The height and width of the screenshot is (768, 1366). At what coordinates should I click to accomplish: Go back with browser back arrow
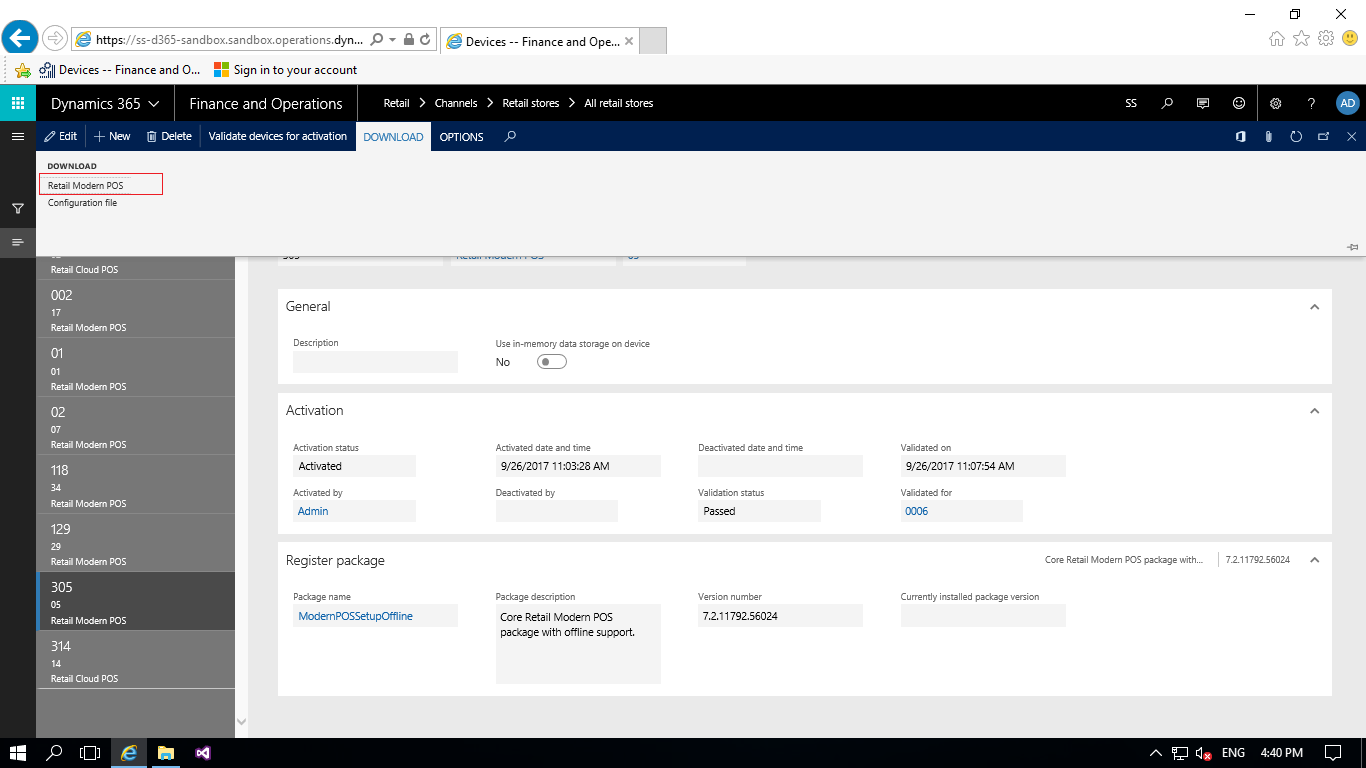point(20,38)
